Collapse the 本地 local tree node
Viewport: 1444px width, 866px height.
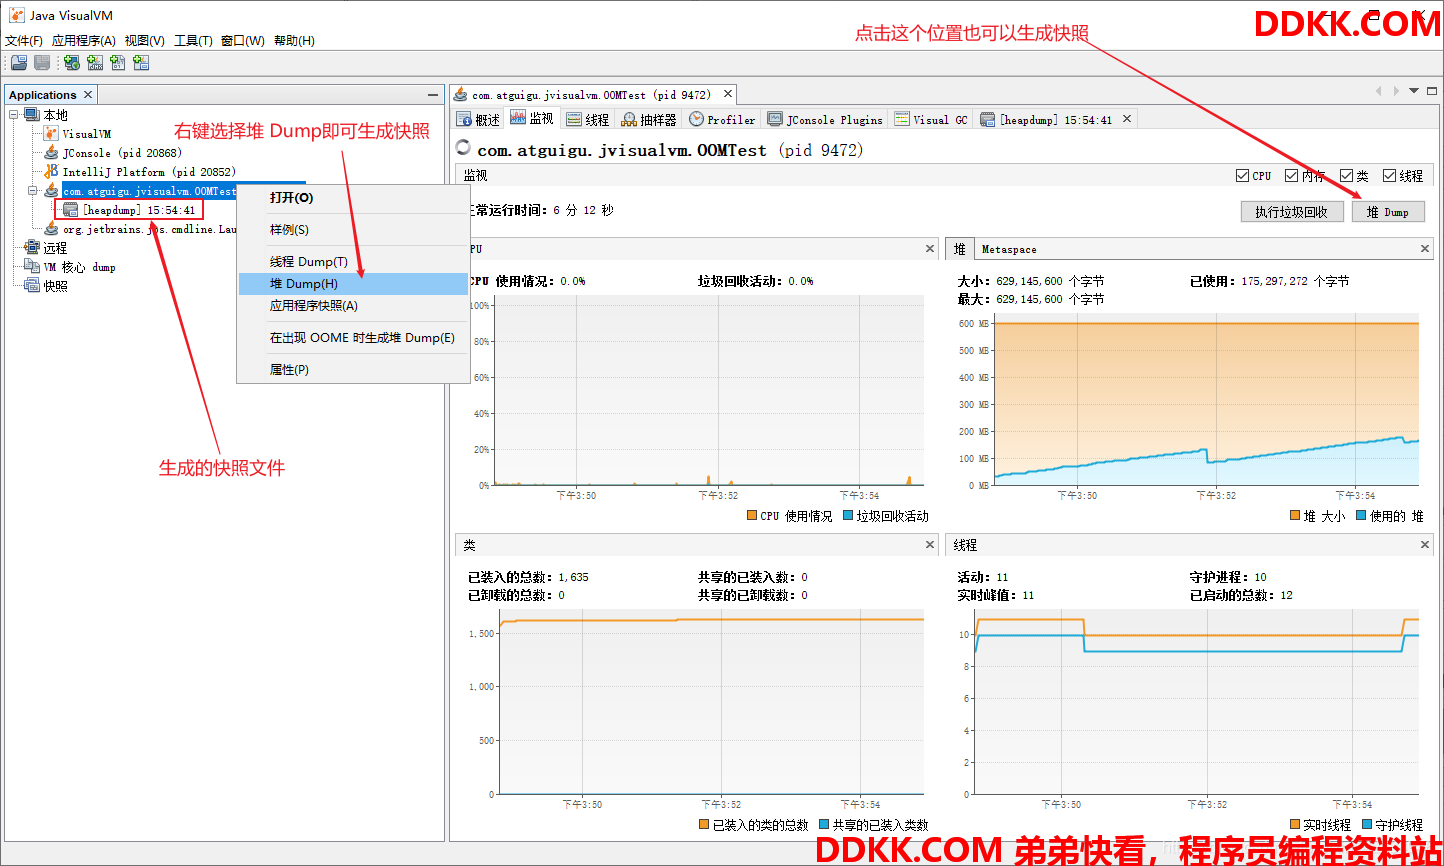pyautogui.click(x=14, y=115)
